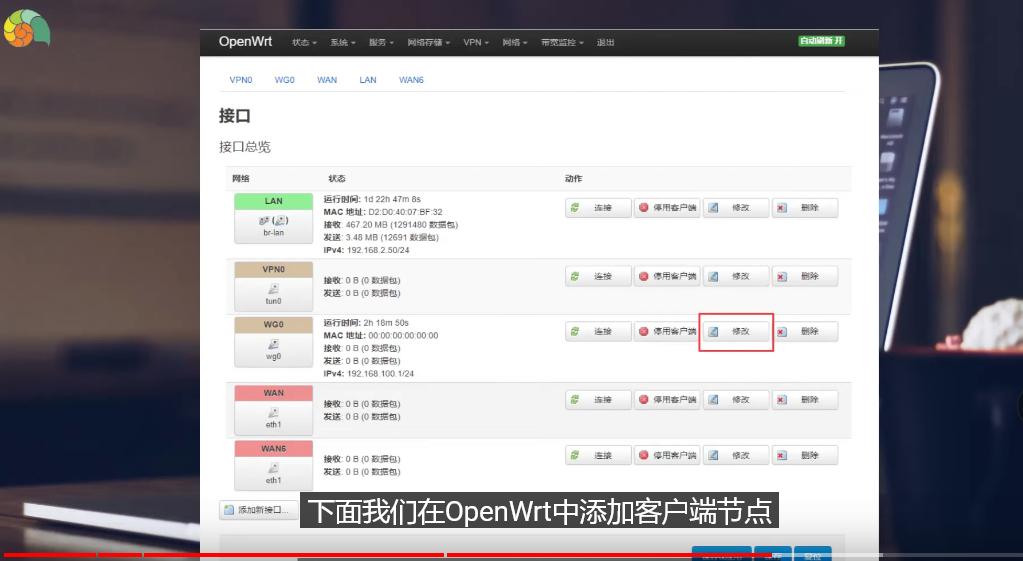Click the 状态 column header in table
Screen dimensions: 1023x561
pos(337,178)
